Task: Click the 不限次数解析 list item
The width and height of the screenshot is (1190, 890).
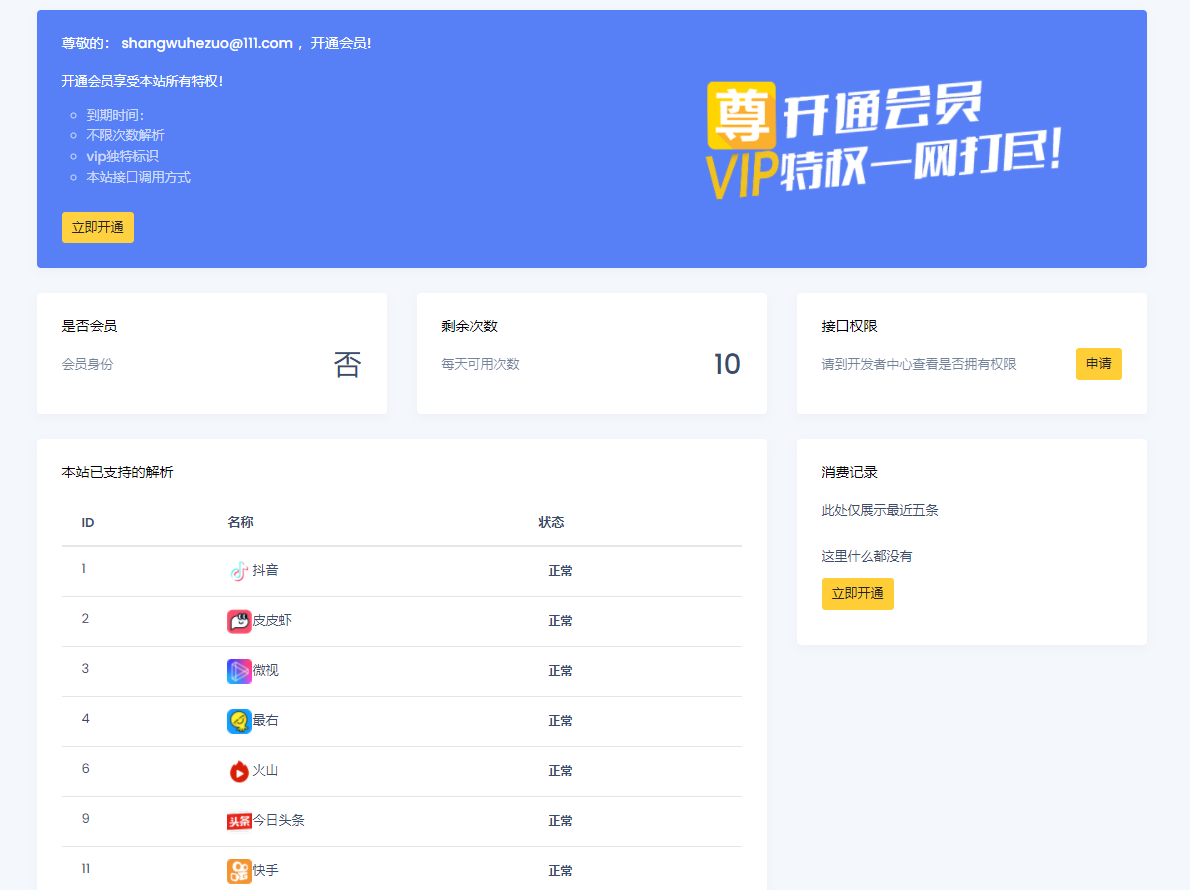Action: click(x=126, y=135)
